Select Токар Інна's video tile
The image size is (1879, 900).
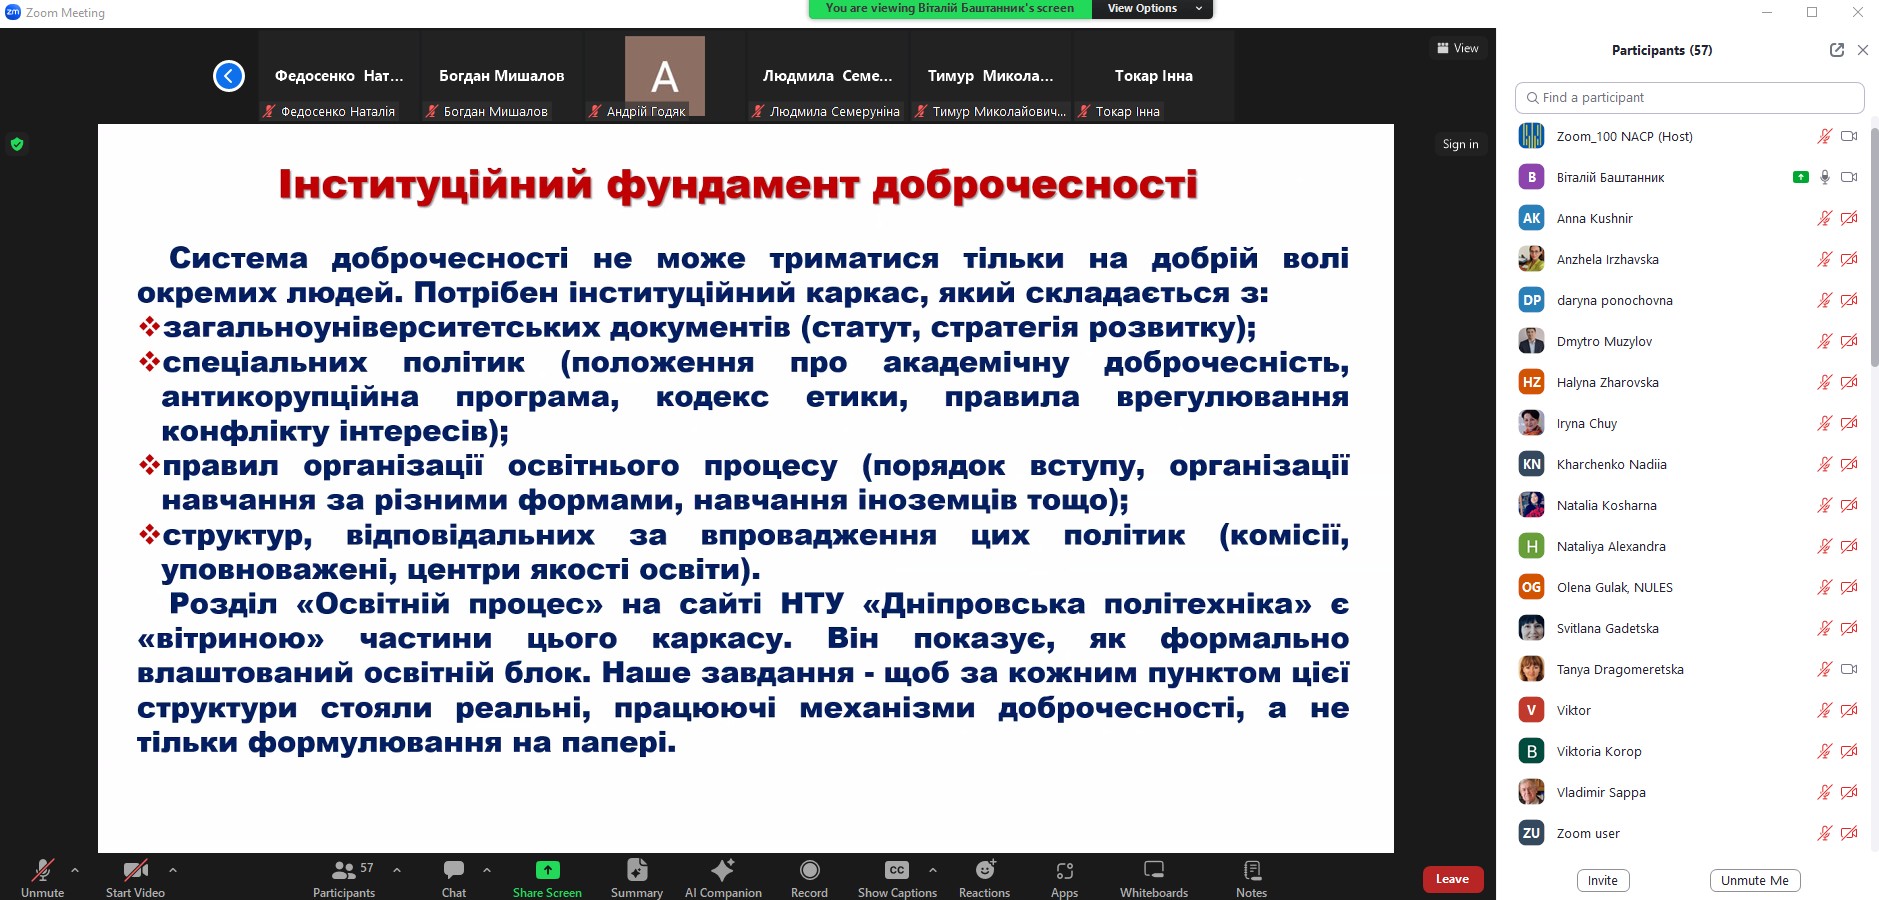point(1154,77)
